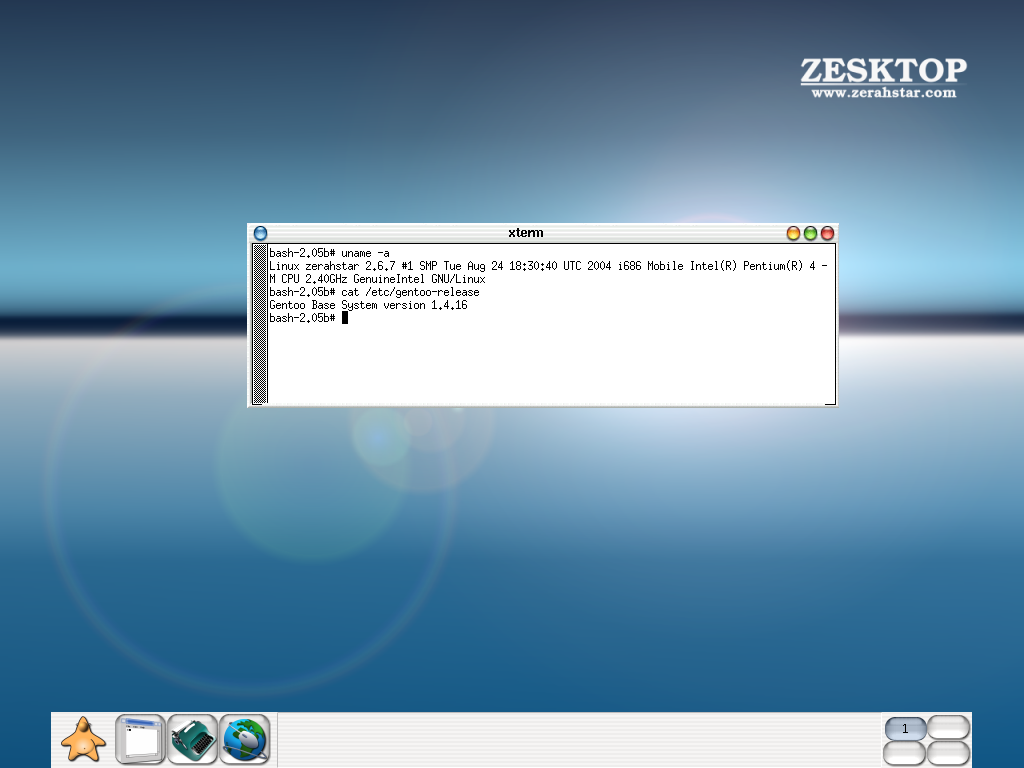The height and width of the screenshot is (768, 1024).
Task: Click the cursor block at the last prompt
Action: [345, 318]
